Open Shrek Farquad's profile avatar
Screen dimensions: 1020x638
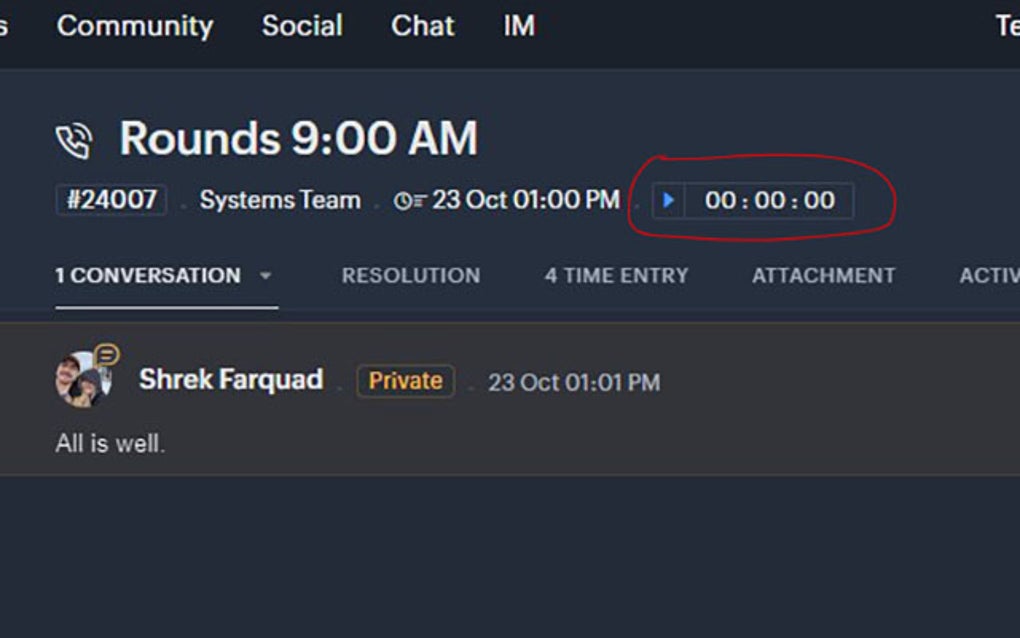(80, 382)
